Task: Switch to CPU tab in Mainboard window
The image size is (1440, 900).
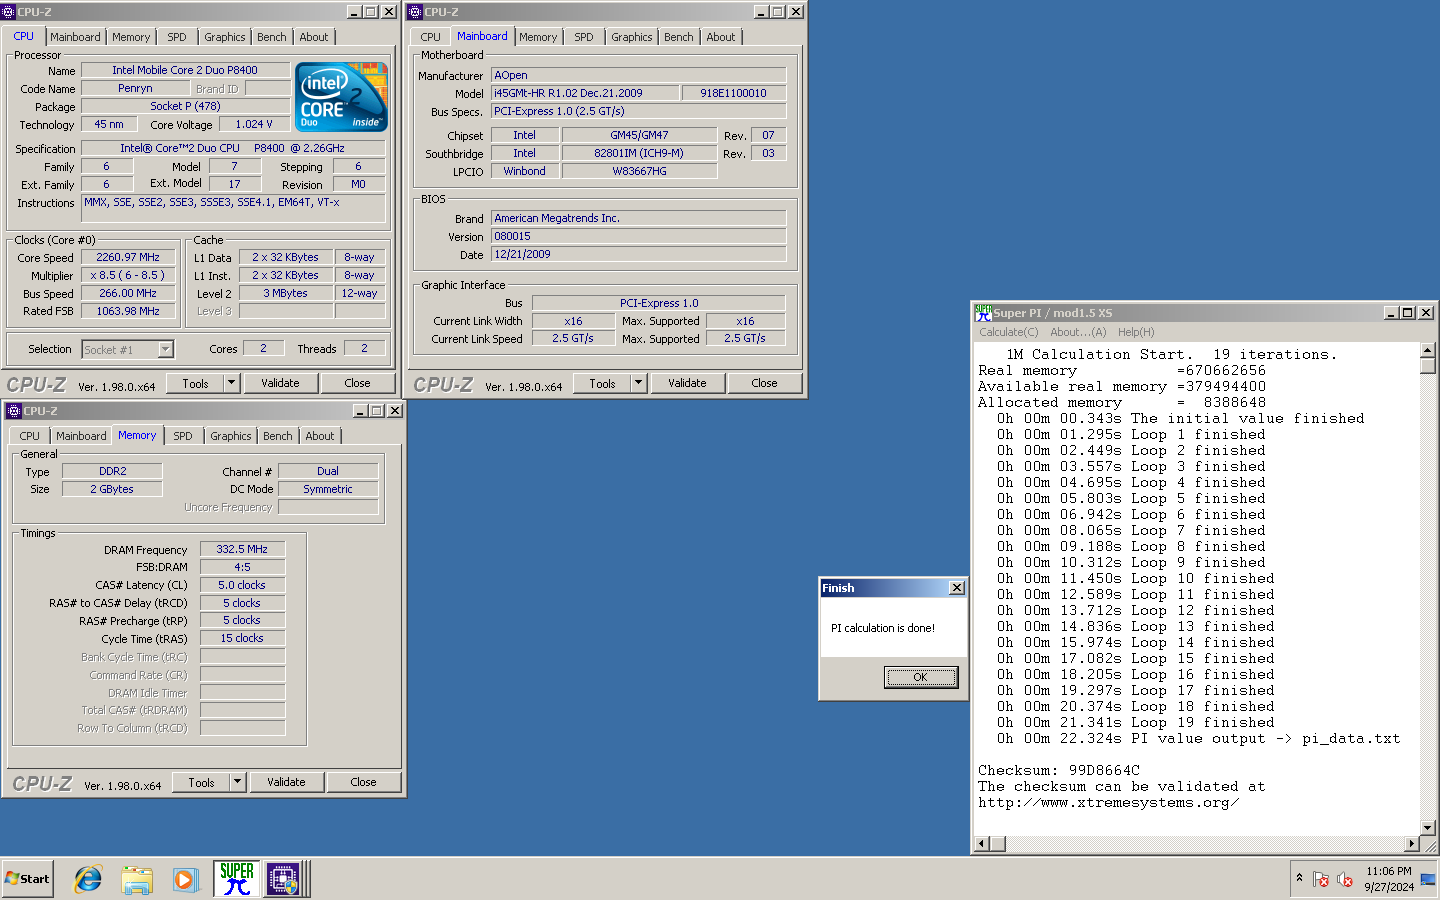Action: pyautogui.click(x=431, y=37)
